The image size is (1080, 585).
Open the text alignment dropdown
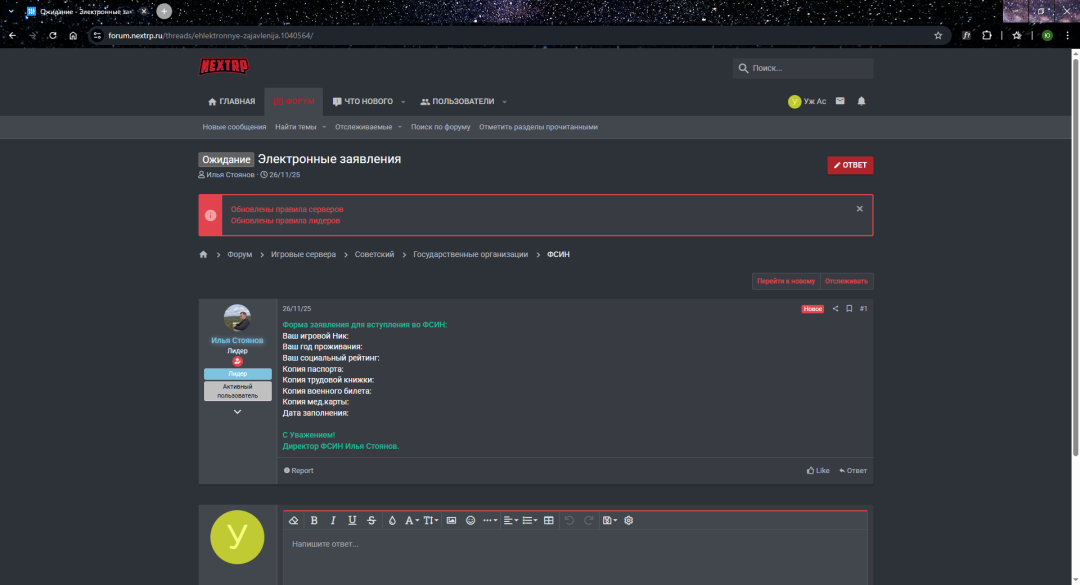pos(509,521)
